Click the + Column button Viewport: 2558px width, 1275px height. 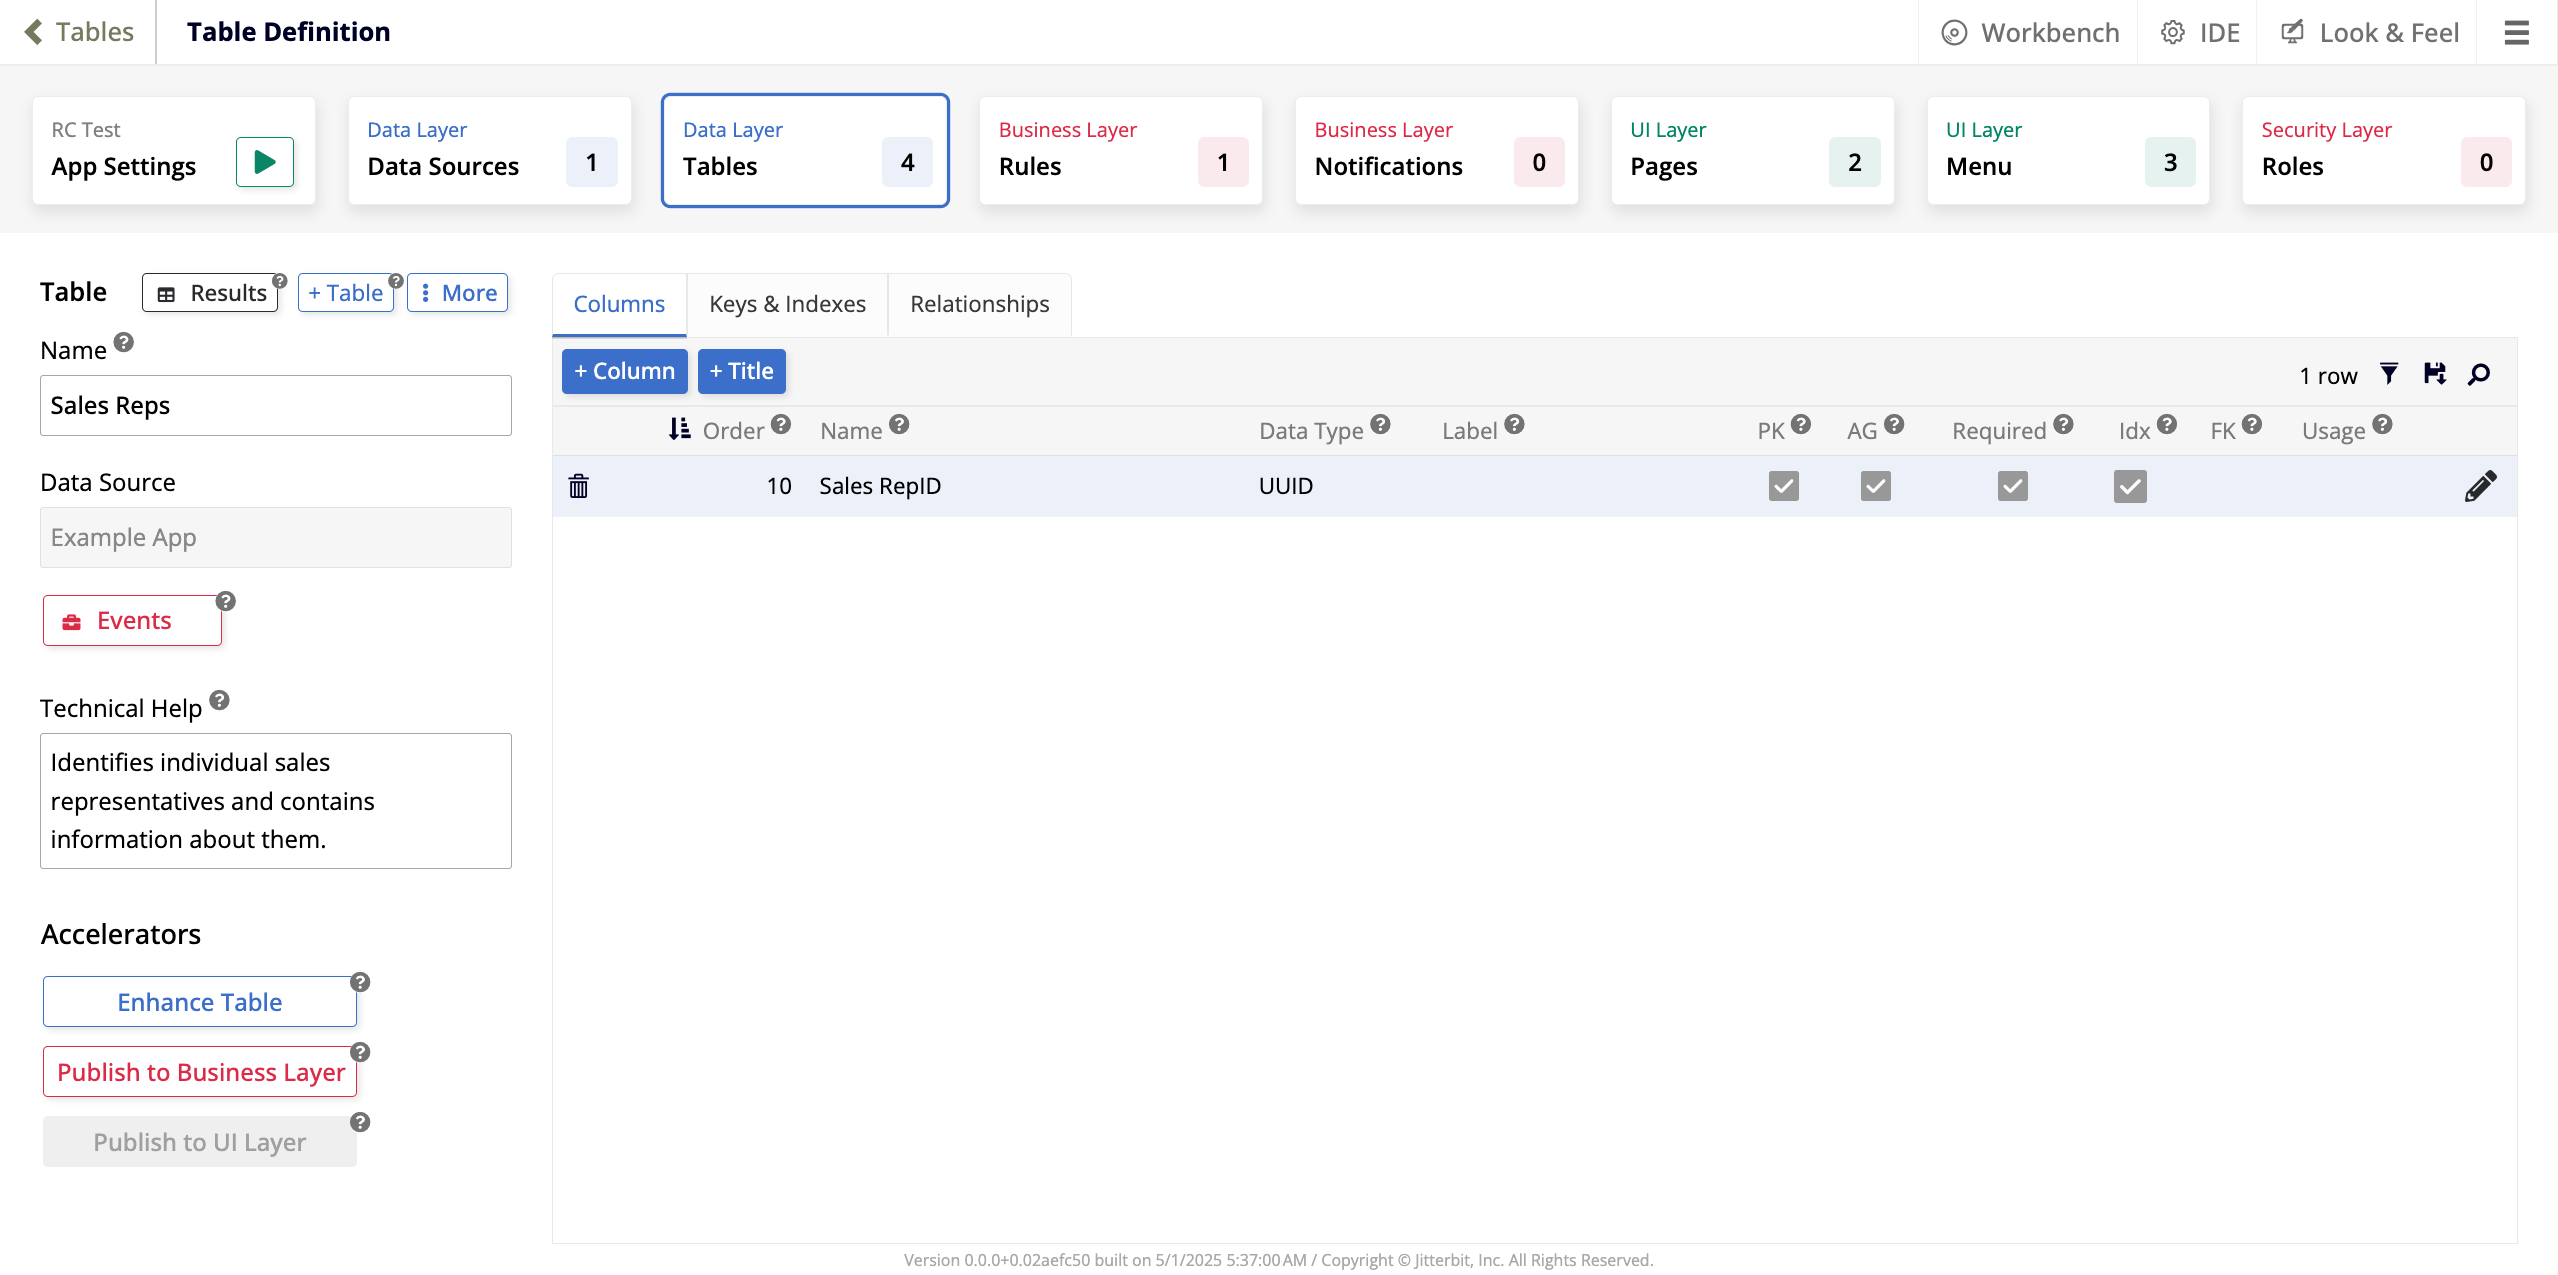[x=624, y=371]
